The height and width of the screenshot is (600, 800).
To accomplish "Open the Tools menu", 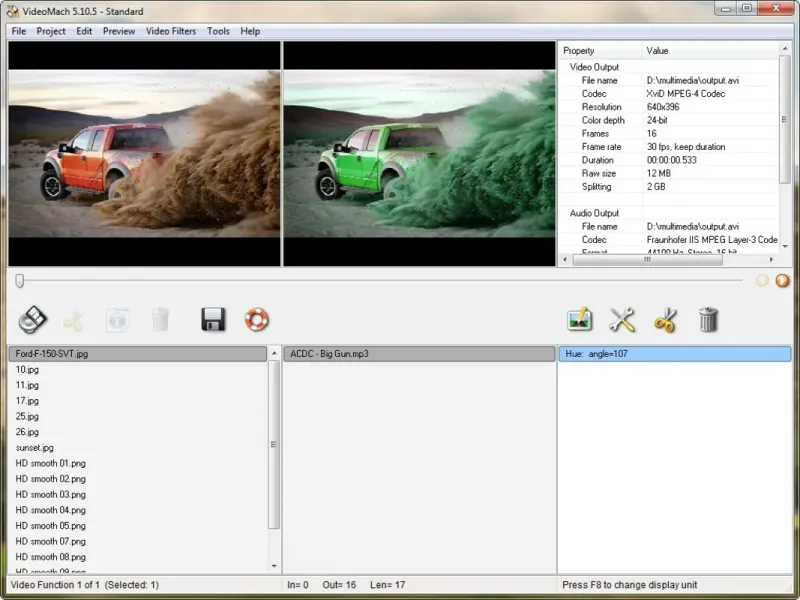I will 218,31.
